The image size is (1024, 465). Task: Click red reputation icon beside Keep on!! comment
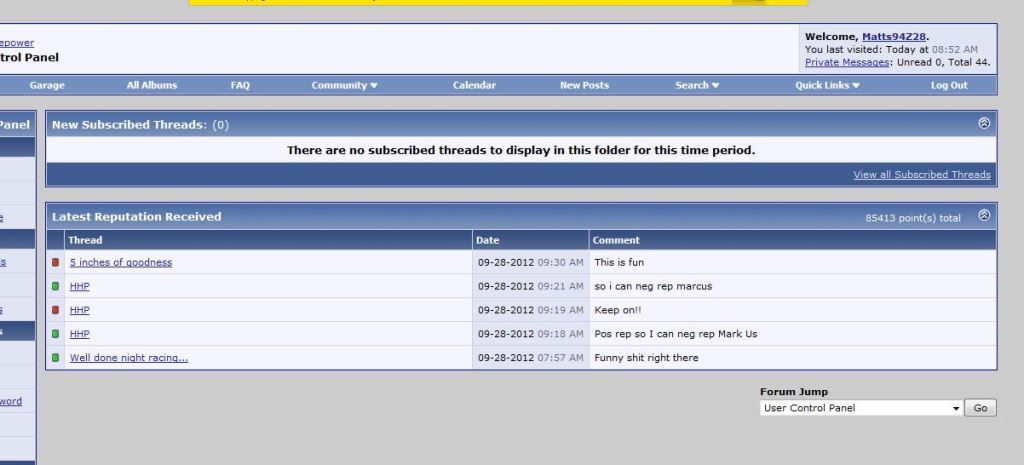point(56,310)
